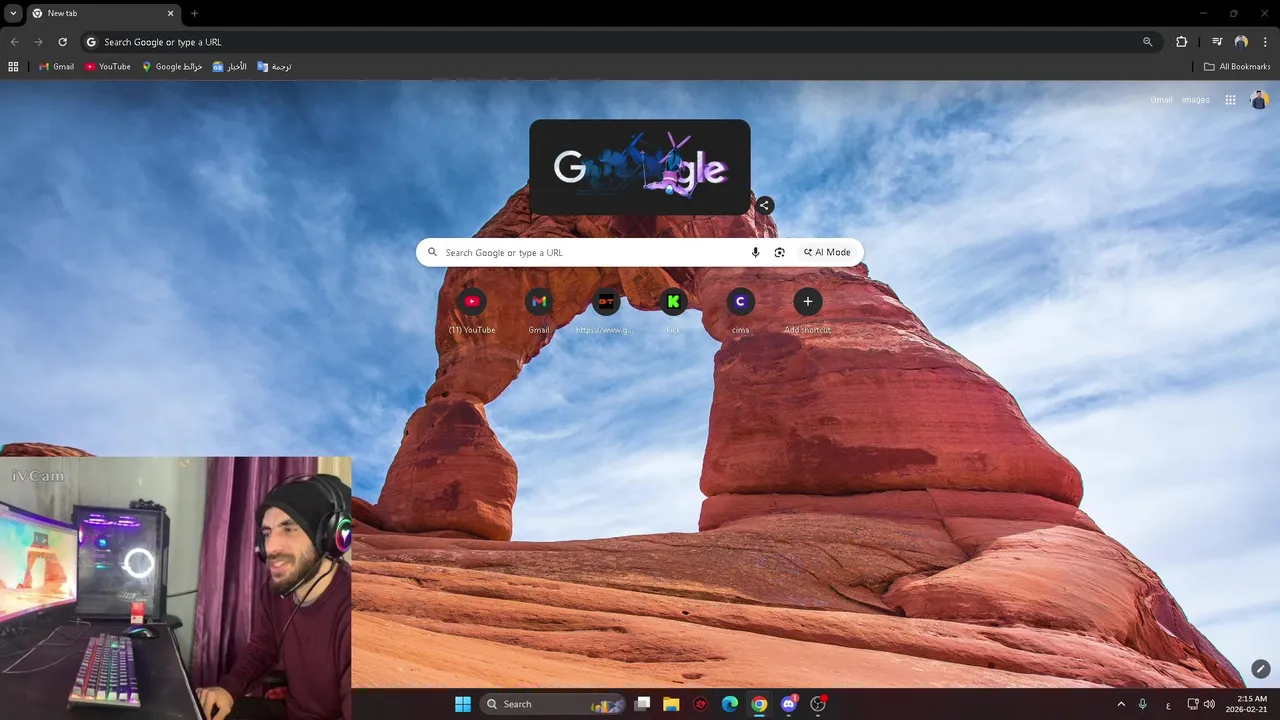1280x720 pixels.
Task: Share the Google doodle
Action: point(764,205)
